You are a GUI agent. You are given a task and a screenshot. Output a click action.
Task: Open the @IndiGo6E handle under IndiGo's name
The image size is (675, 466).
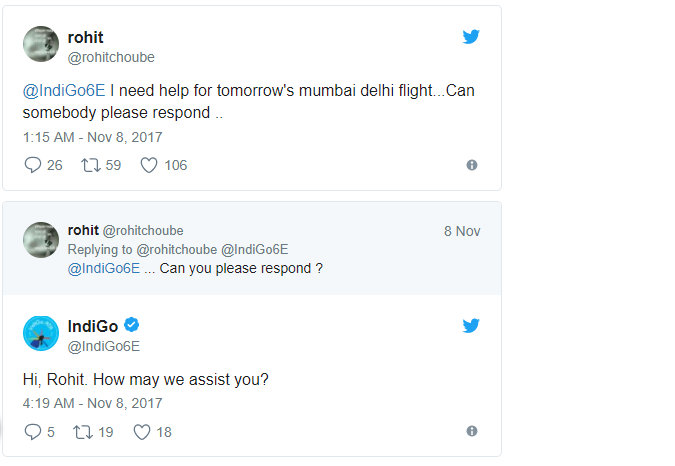coord(103,346)
